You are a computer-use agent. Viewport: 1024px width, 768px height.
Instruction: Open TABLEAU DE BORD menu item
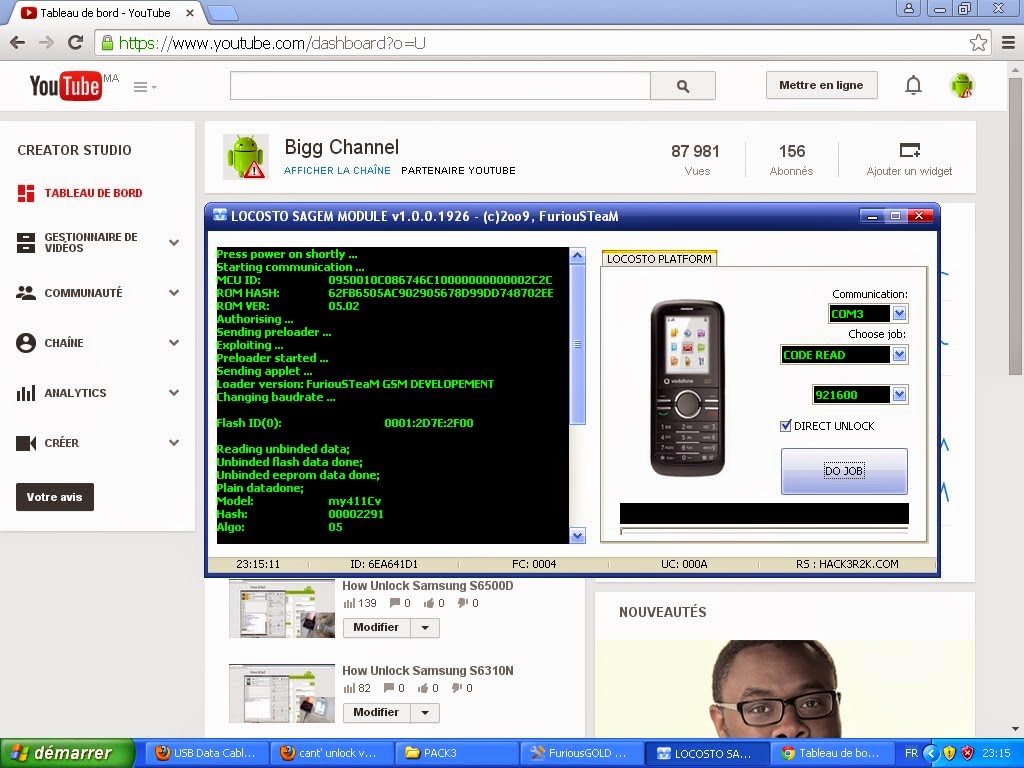(93, 193)
